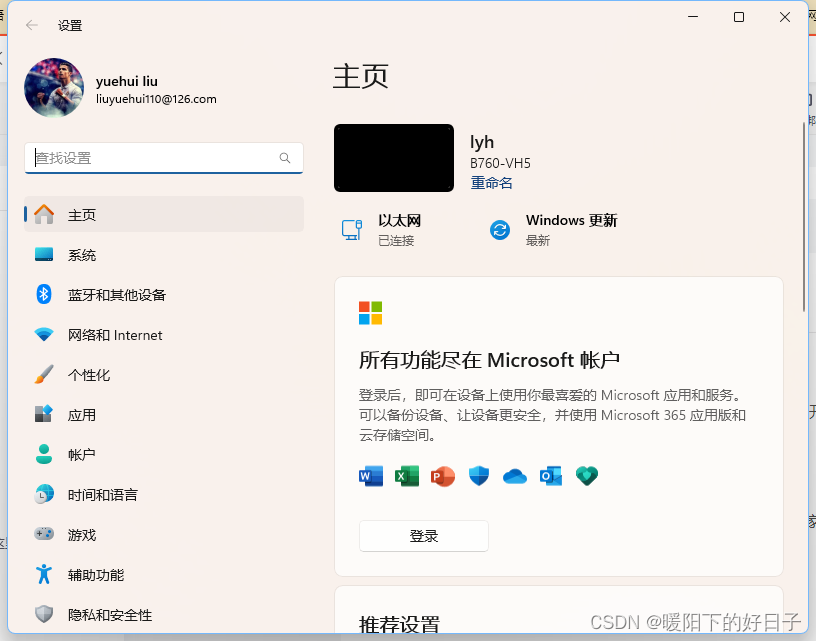Screen dimensions: 816x641
Task: Click the 以太网 ethernet monitor icon
Action: [352, 229]
